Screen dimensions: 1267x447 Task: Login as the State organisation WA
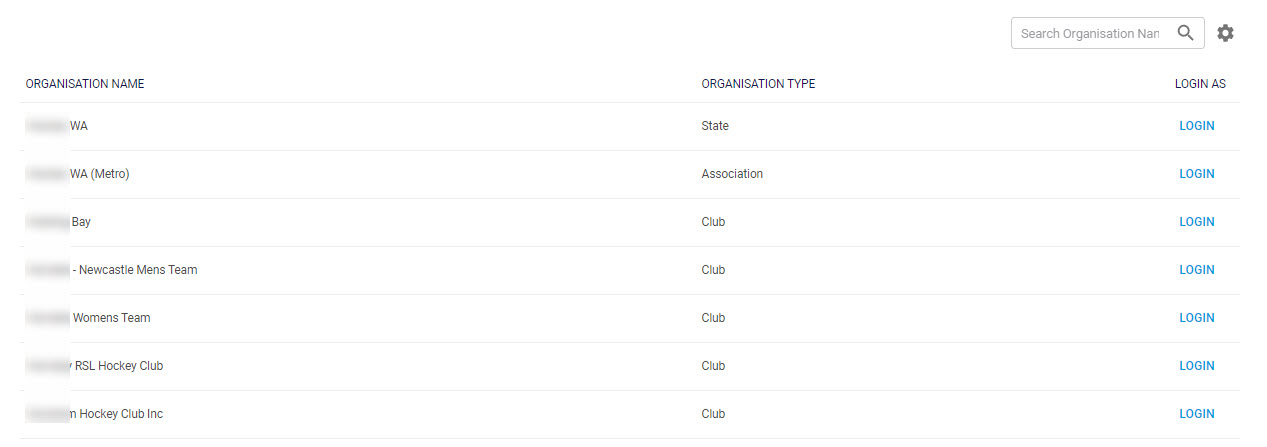tap(1196, 126)
